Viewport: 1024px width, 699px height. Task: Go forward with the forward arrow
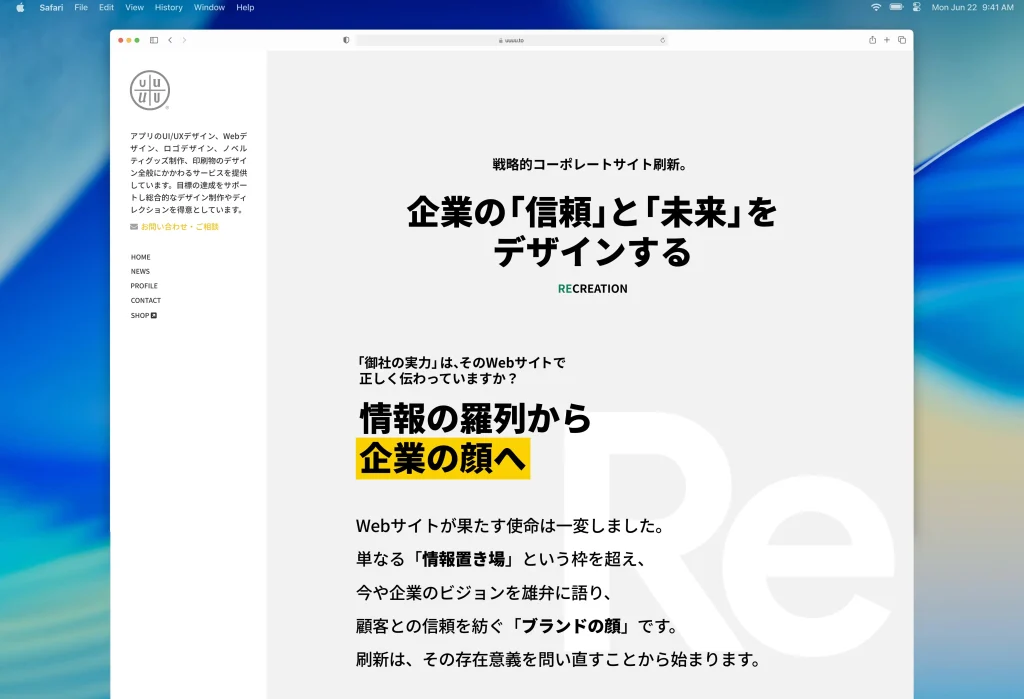[184, 40]
